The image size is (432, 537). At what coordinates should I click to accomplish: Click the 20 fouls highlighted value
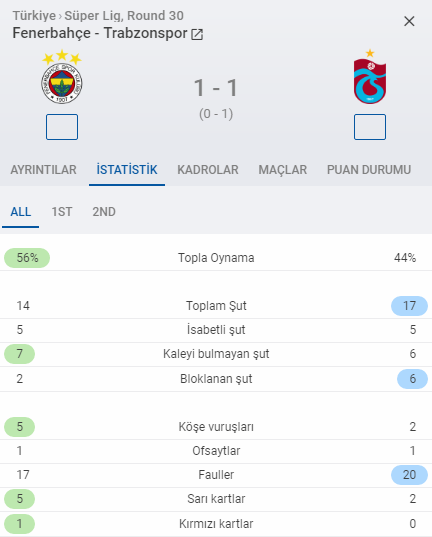tap(409, 475)
